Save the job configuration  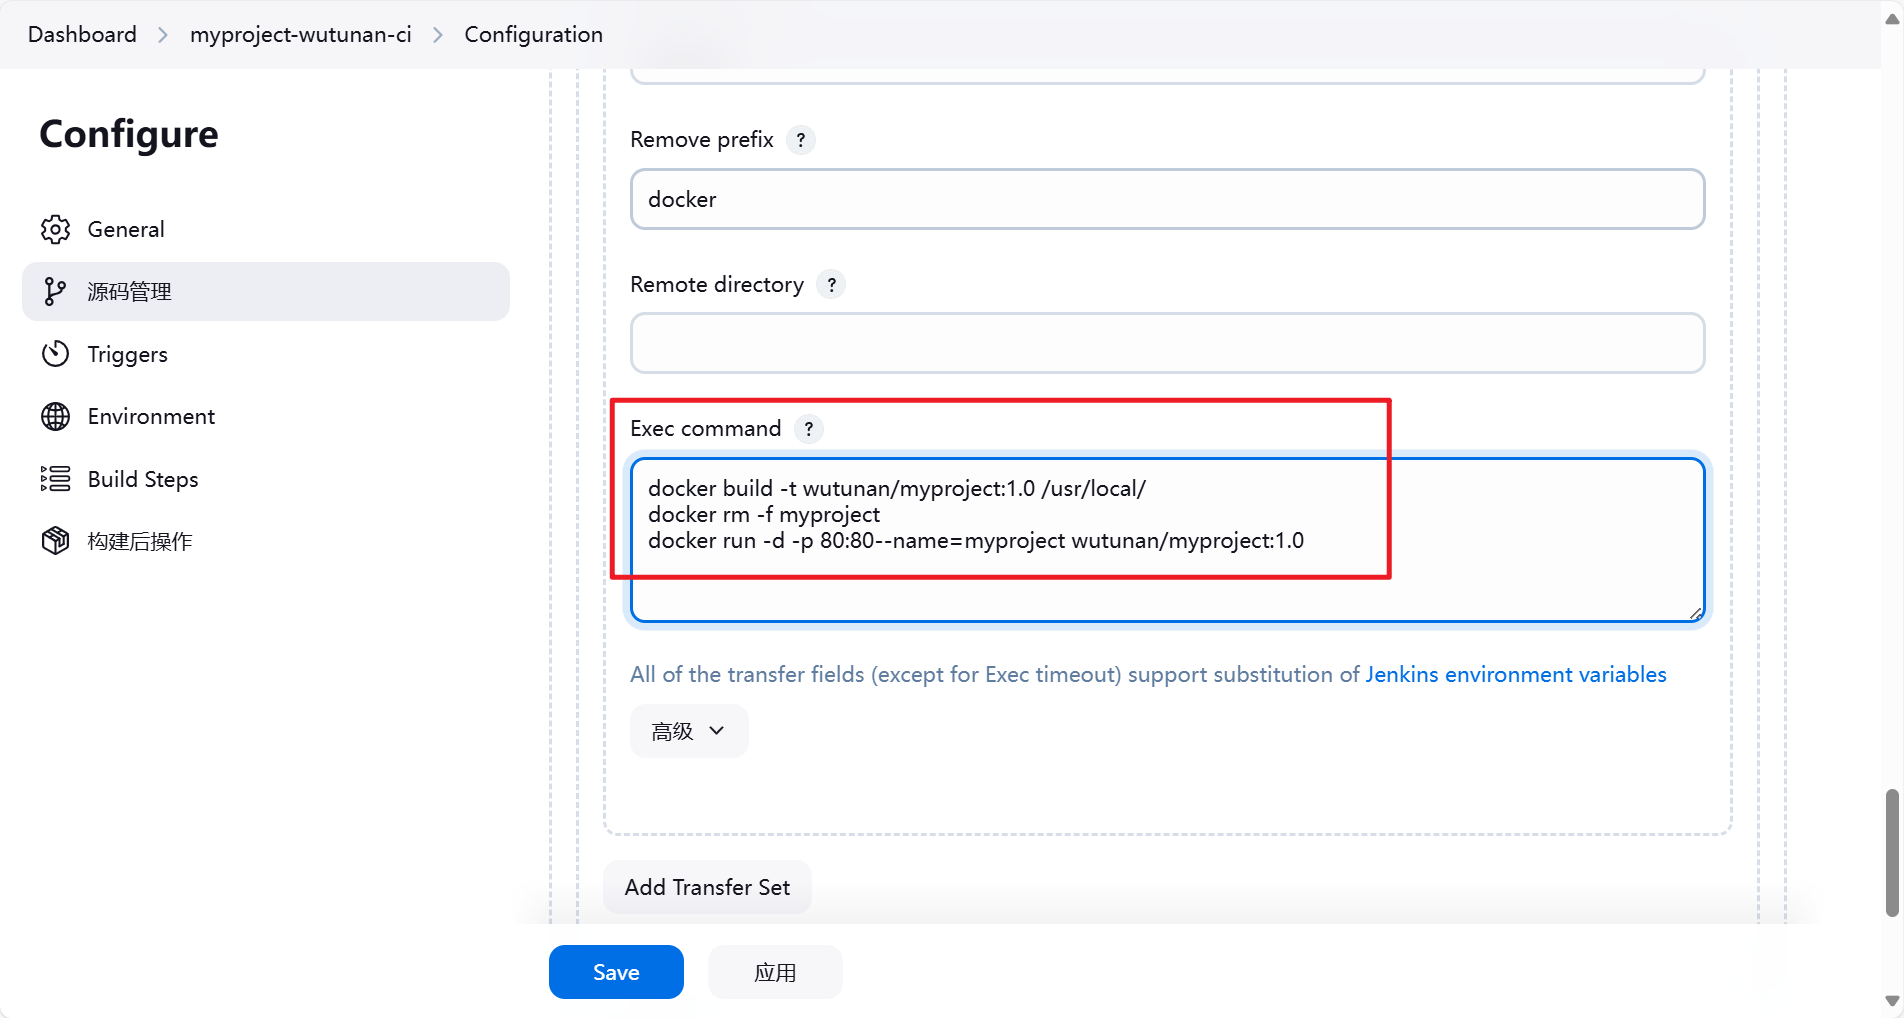click(x=616, y=972)
